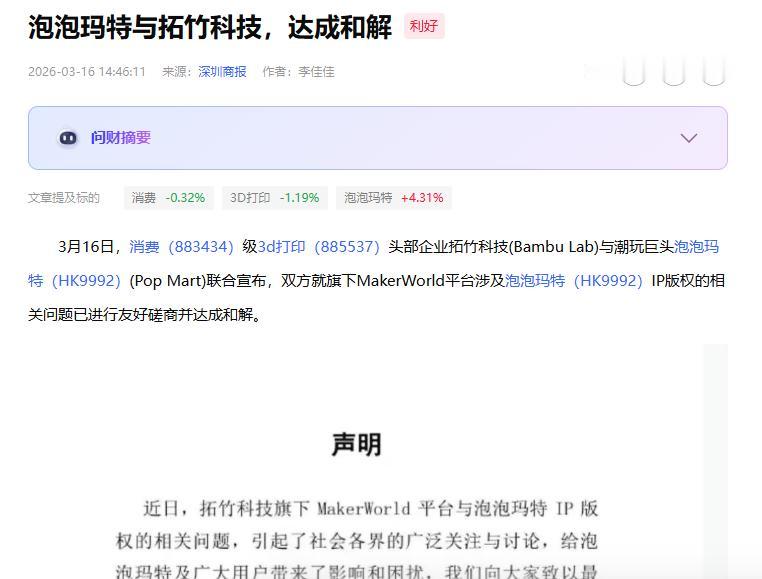
Task: Open the 问财摘要 summary title
Action: point(121,138)
